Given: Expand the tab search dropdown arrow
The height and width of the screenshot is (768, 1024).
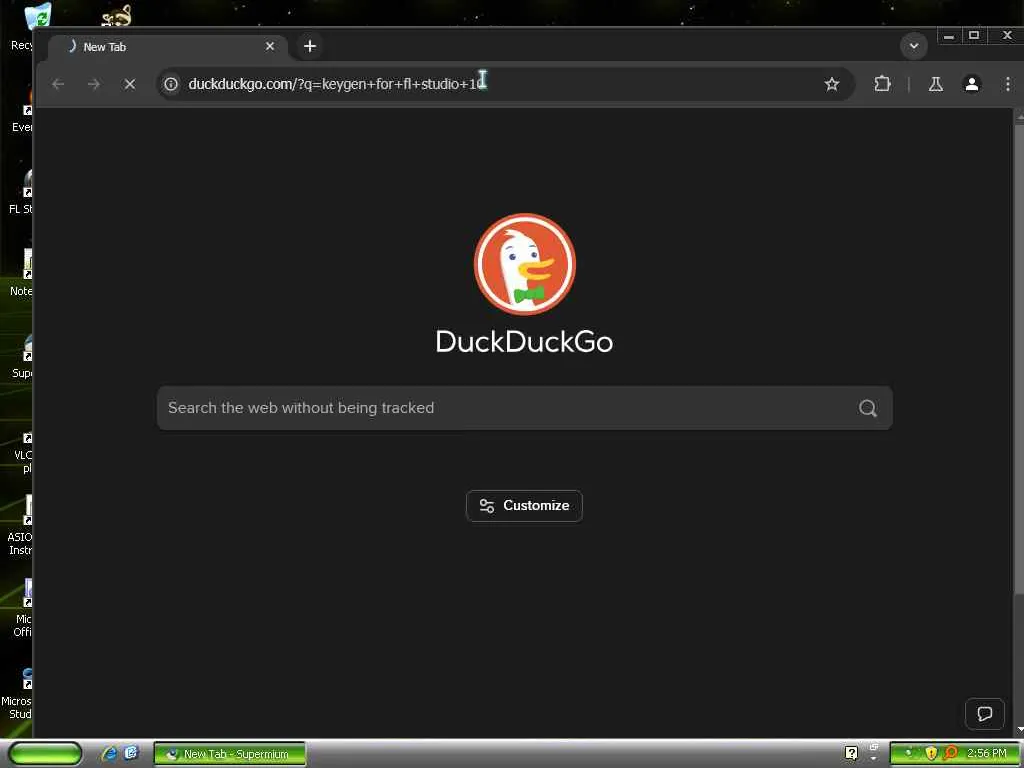Looking at the screenshot, I should tap(914, 46).
